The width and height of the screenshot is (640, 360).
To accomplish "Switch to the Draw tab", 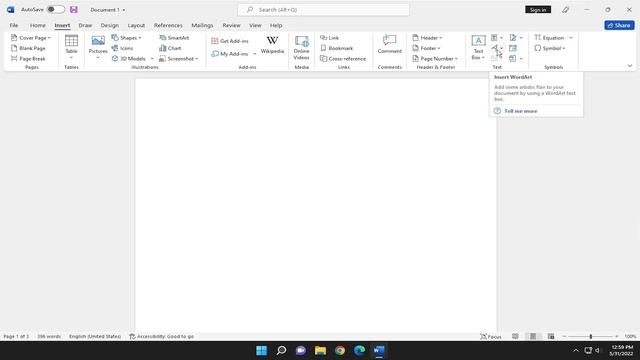I will pyautogui.click(x=85, y=25).
